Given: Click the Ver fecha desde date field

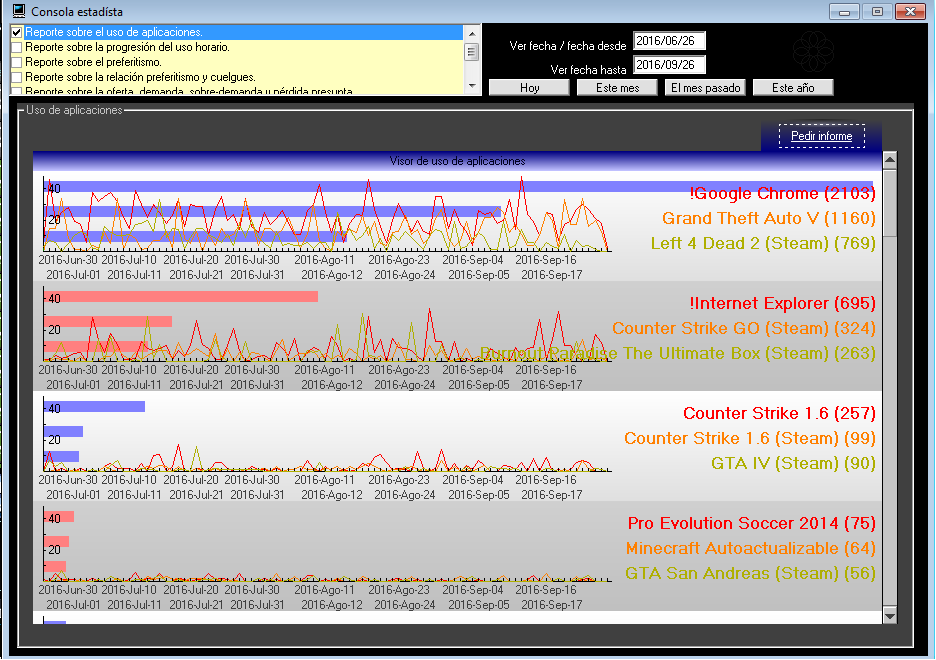Looking at the screenshot, I should (x=669, y=41).
